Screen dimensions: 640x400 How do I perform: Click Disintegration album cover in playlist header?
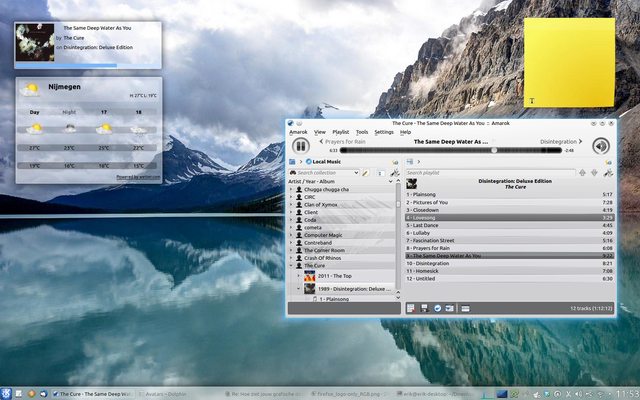tap(411, 184)
